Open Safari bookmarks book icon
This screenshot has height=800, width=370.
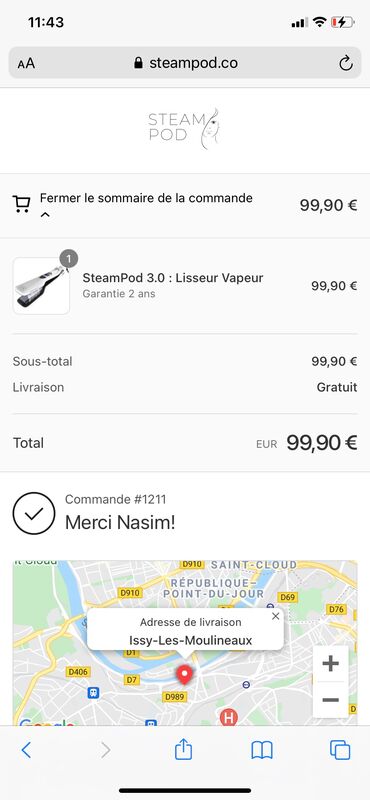pos(262,750)
